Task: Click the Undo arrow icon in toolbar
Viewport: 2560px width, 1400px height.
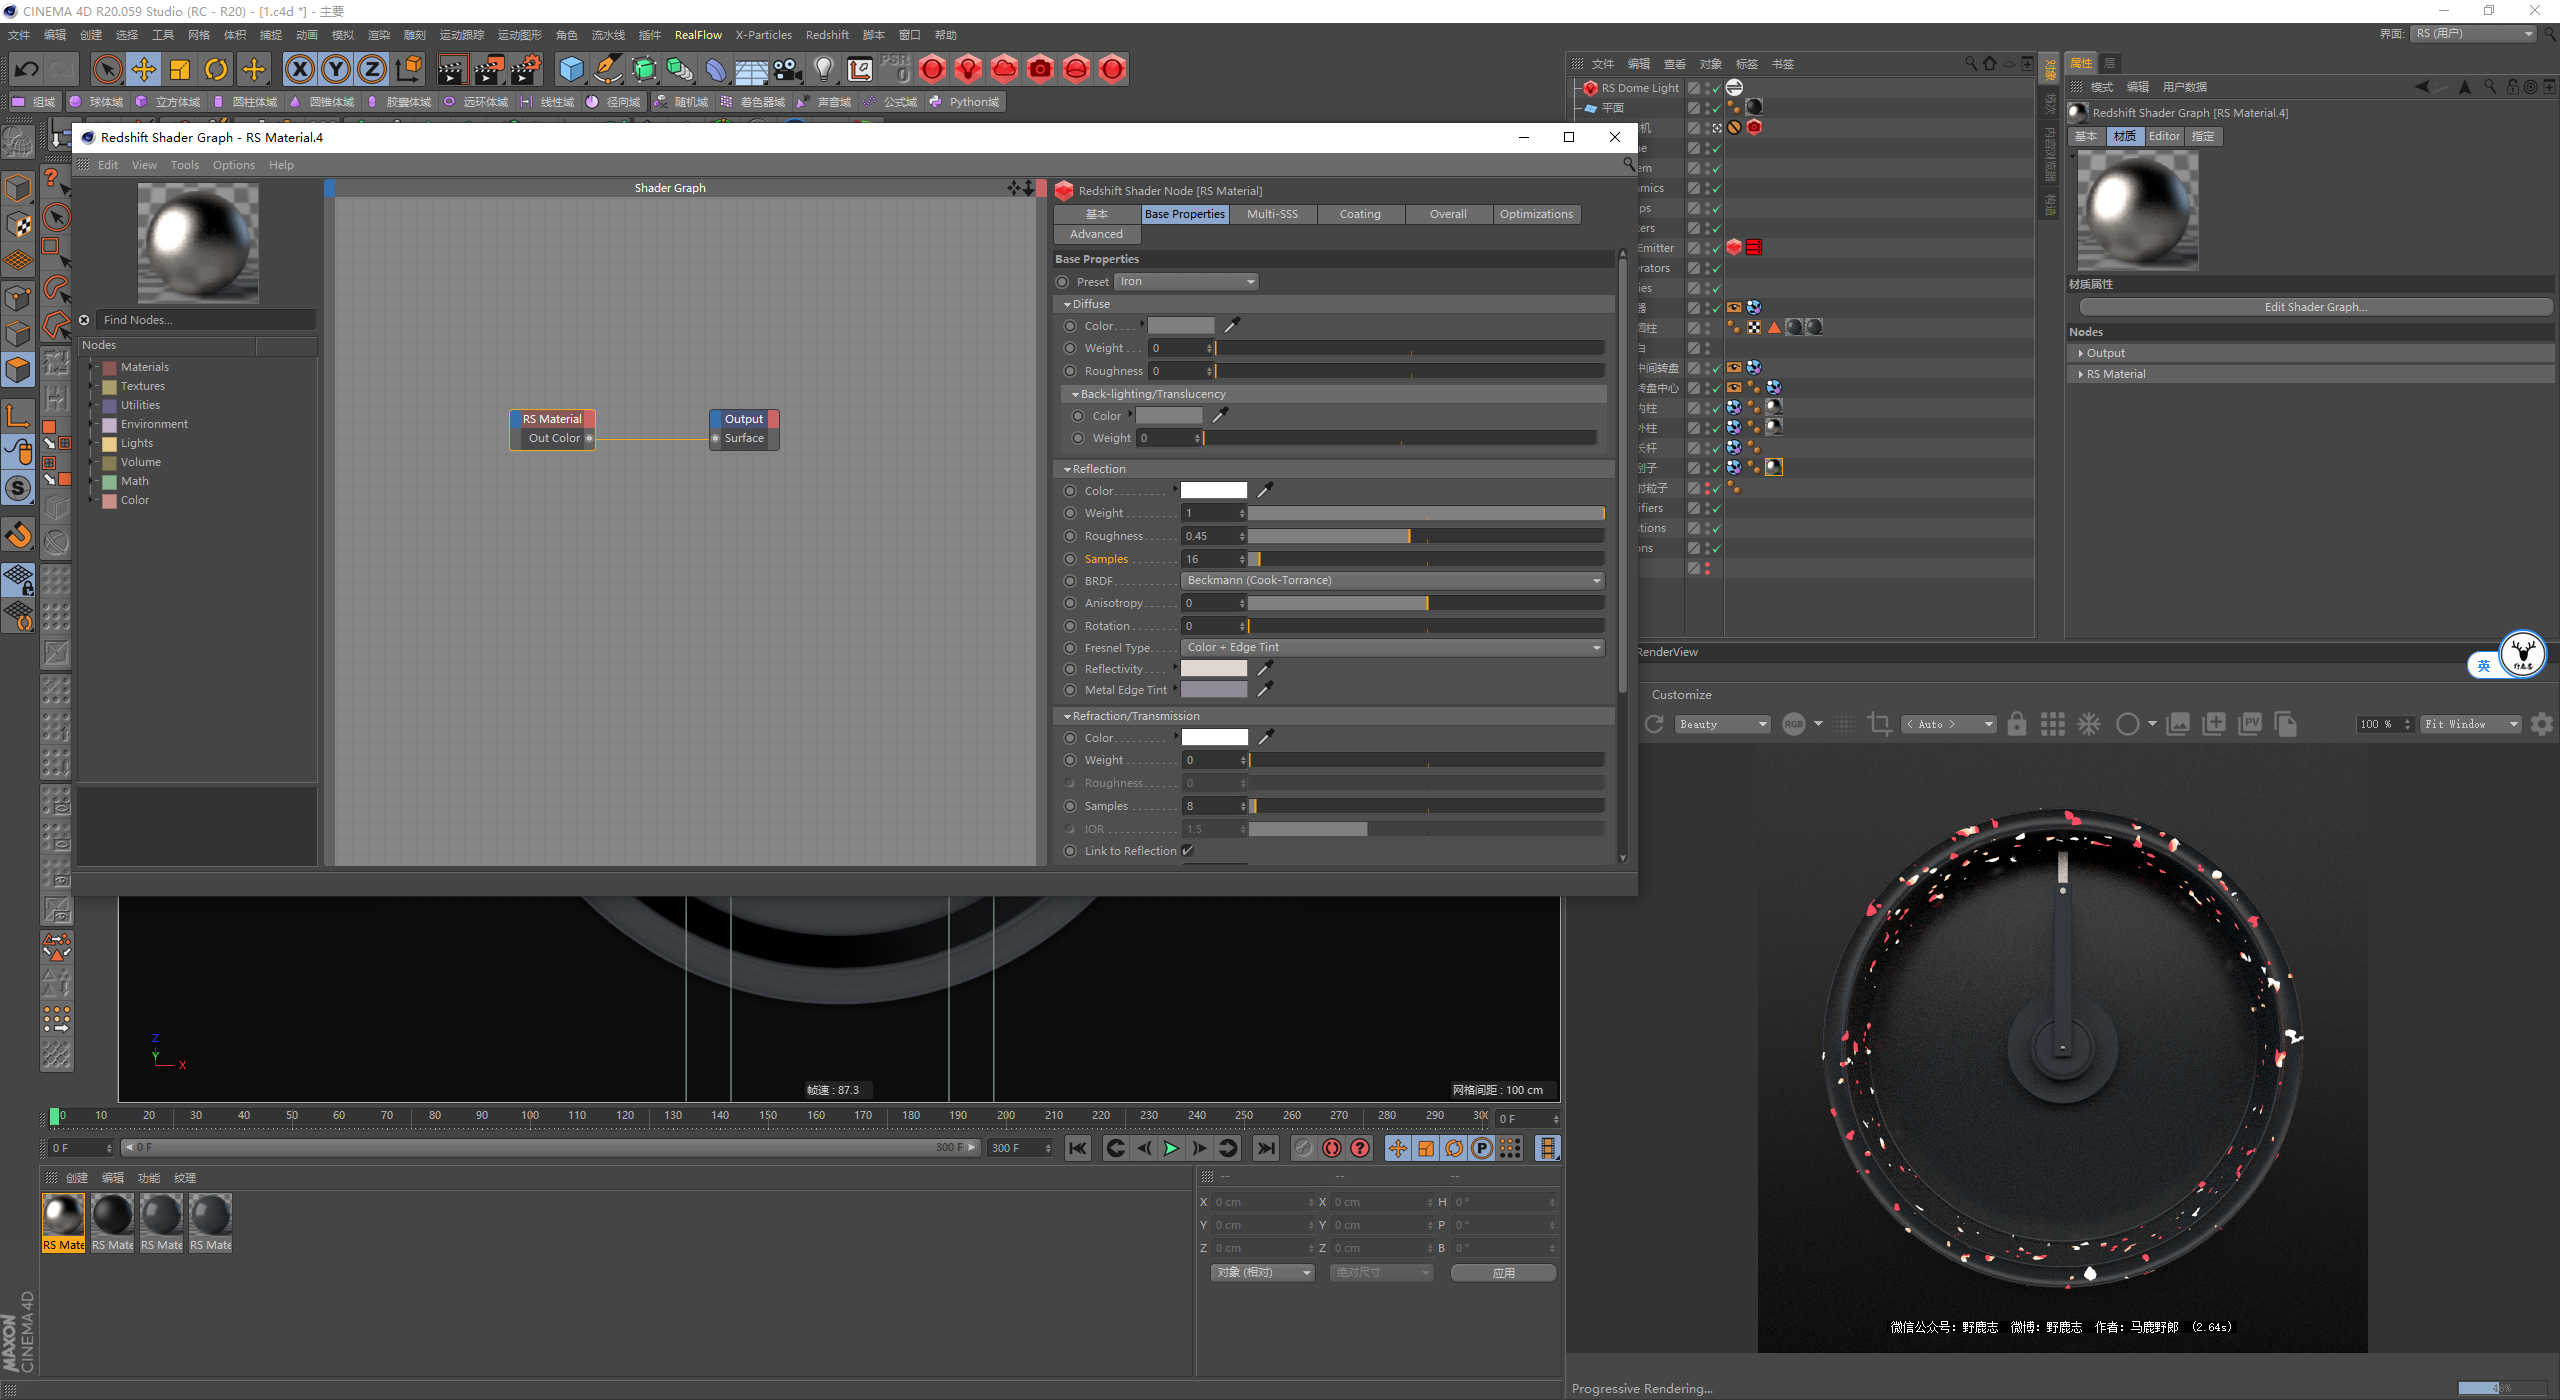Action: click(x=27, y=69)
